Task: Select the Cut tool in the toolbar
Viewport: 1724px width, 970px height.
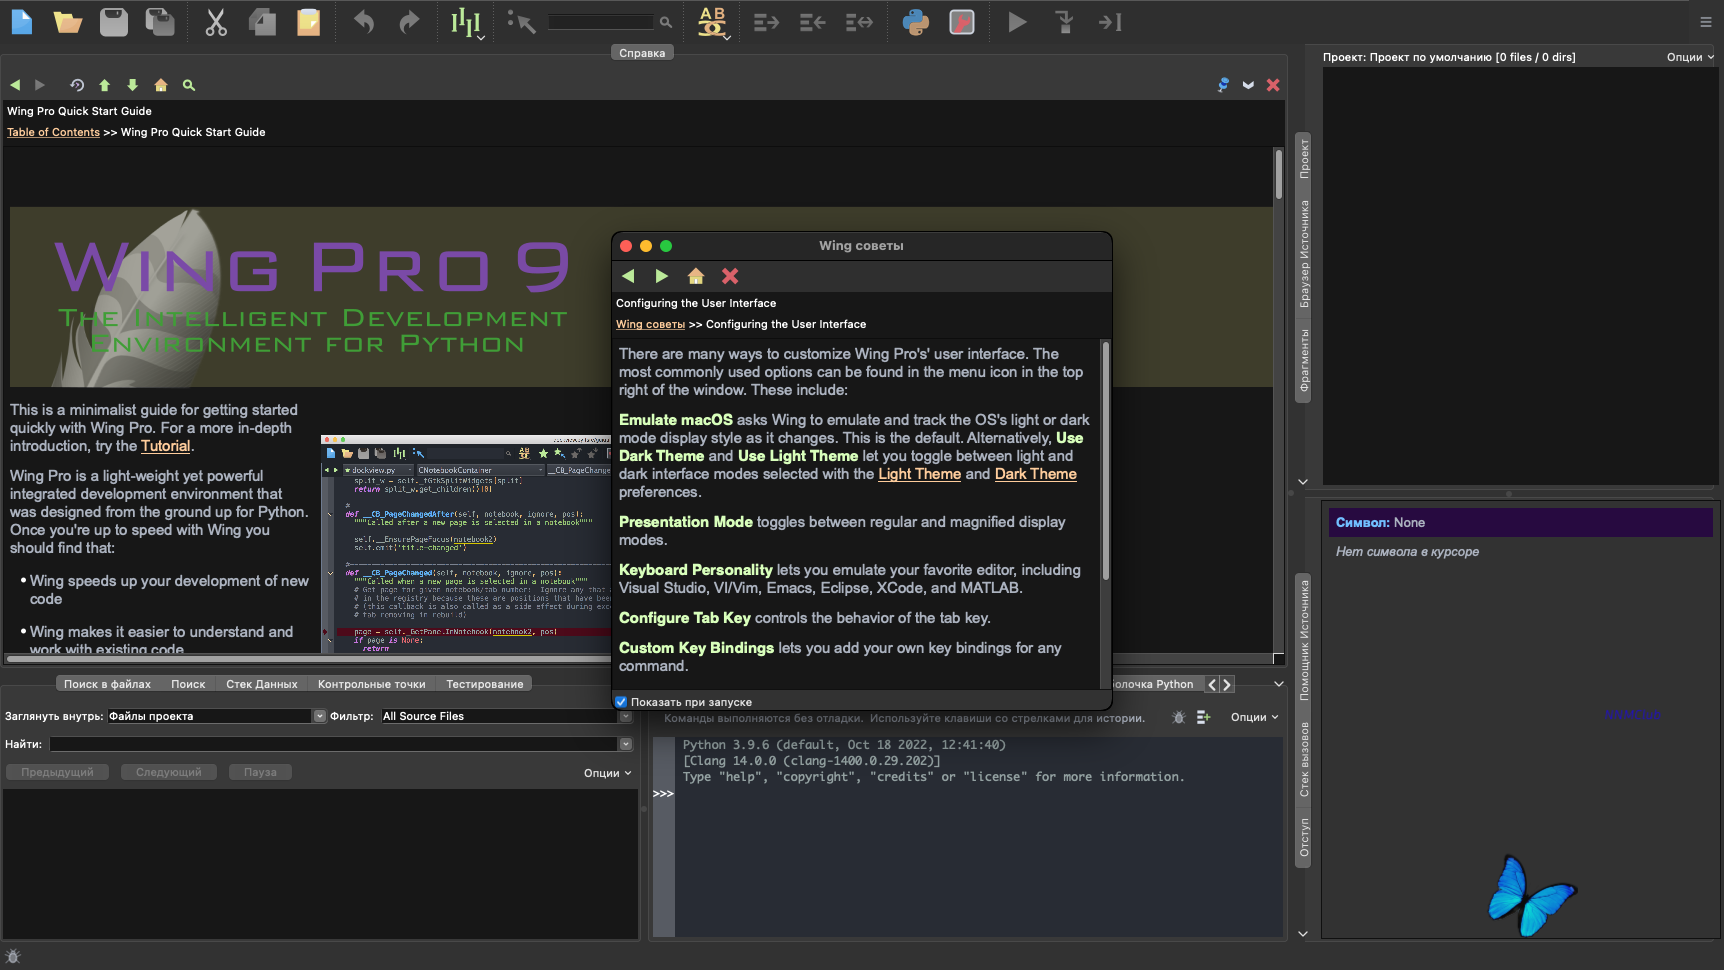Action: 214,21
